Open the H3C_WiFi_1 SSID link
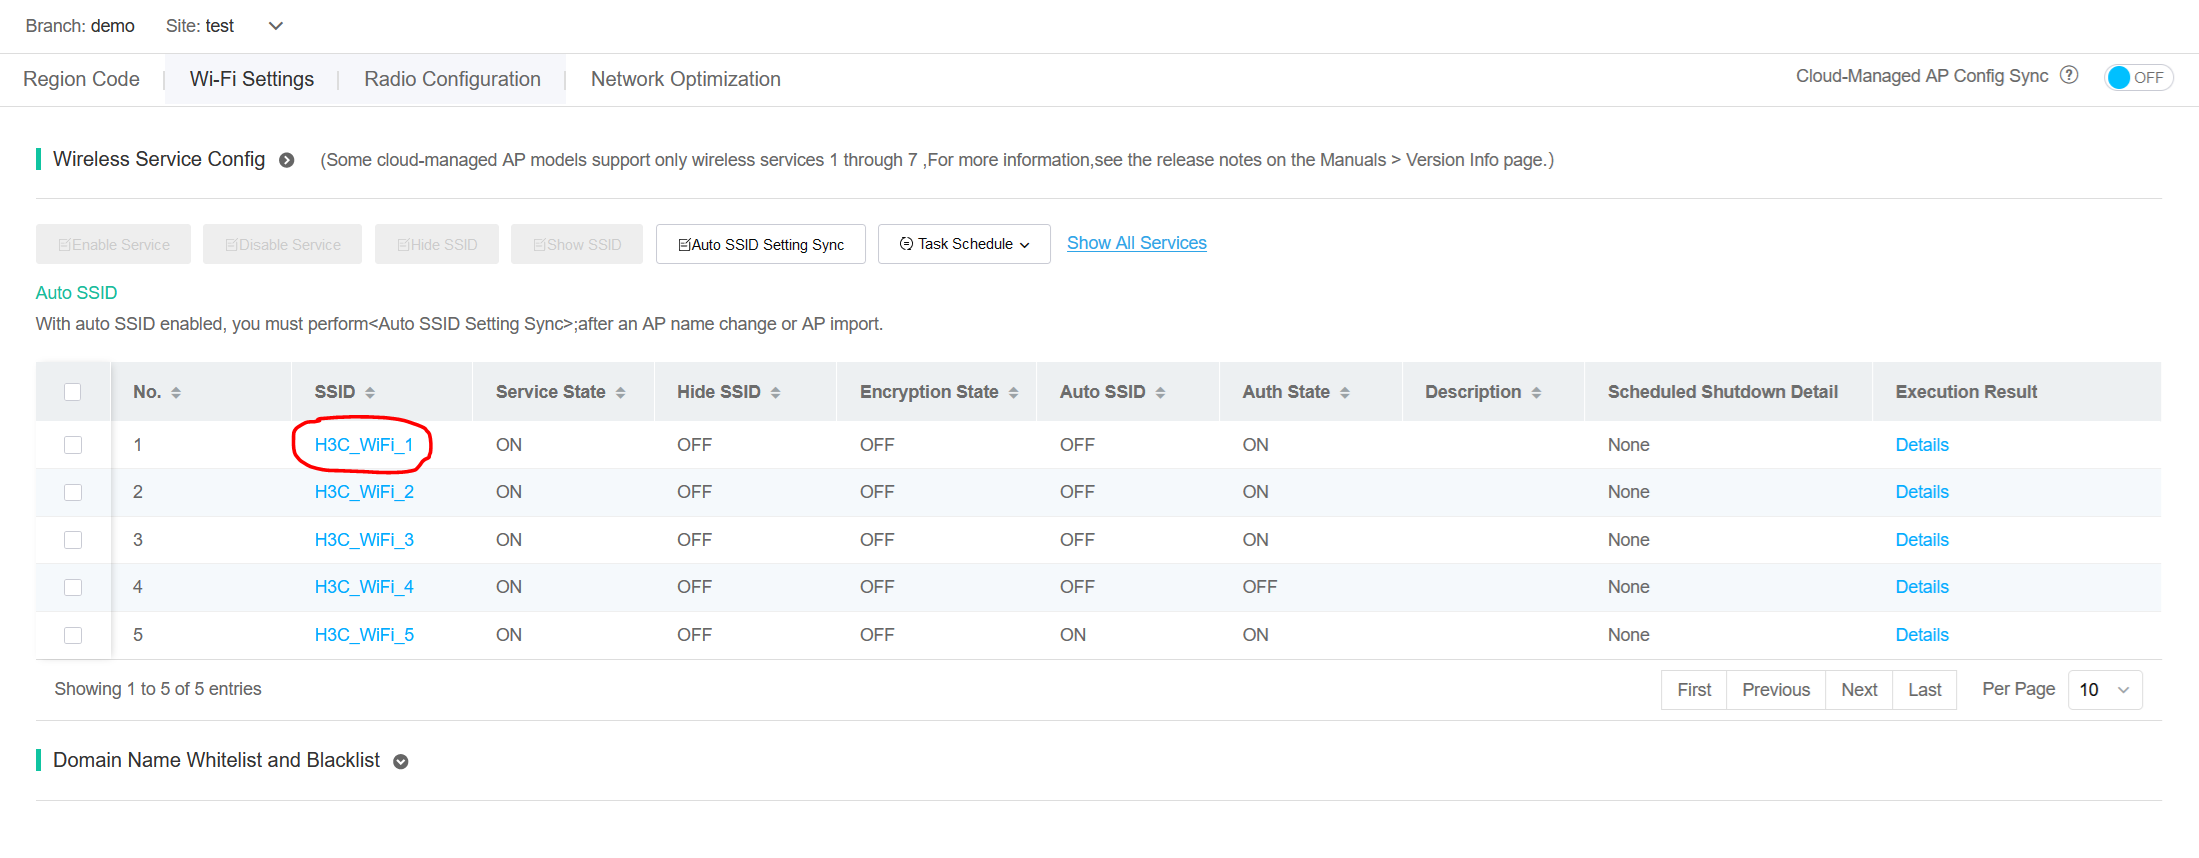 point(364,445)
